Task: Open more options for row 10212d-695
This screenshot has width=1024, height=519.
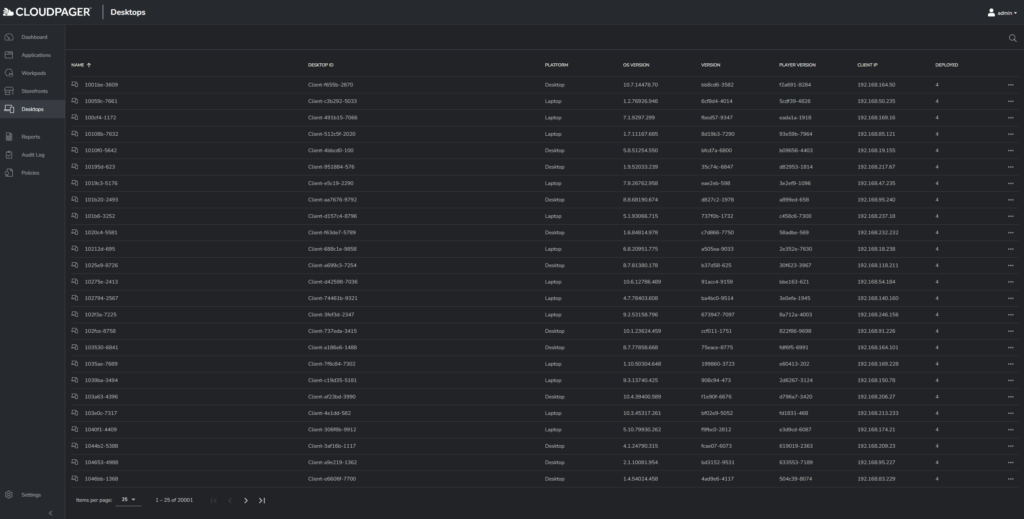Action: tap(1010, 249)
